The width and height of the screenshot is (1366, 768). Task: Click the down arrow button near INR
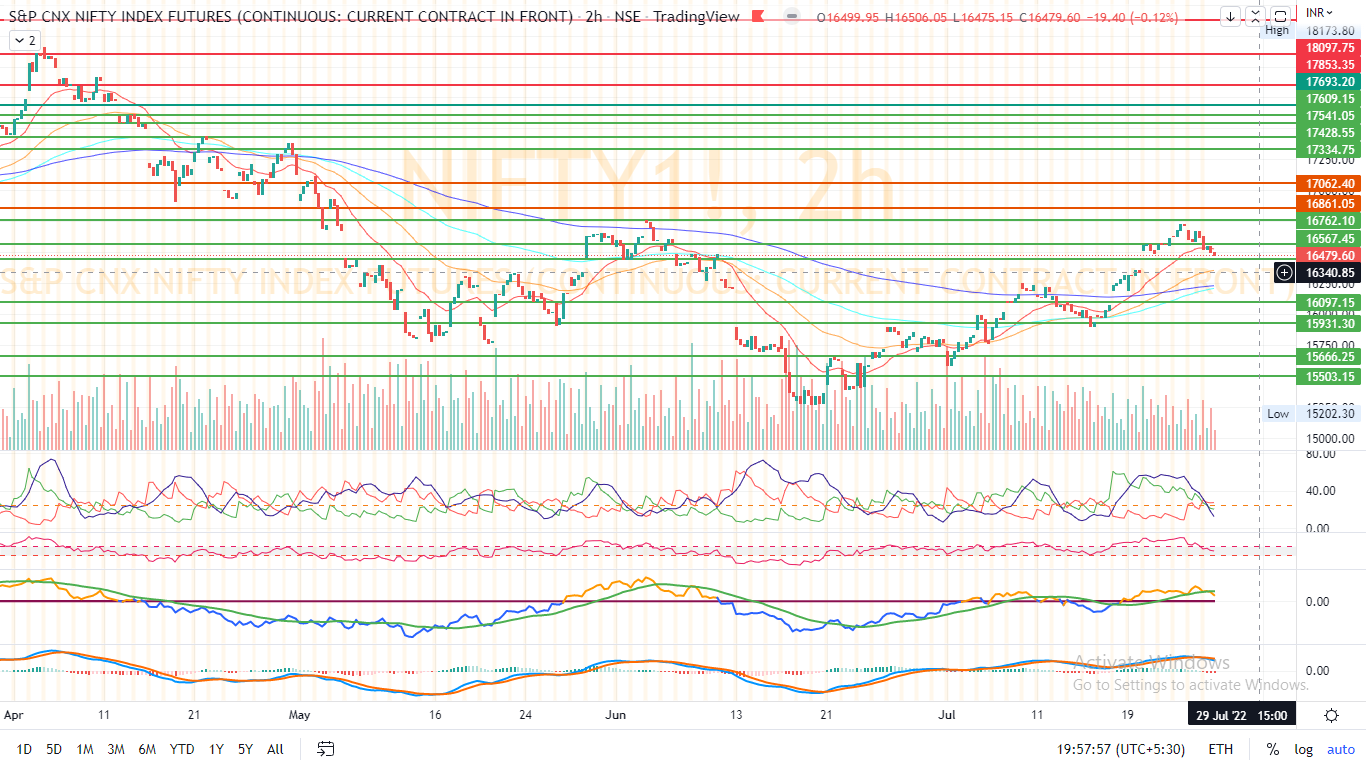pyautogui.click(x=1229, y=16)
